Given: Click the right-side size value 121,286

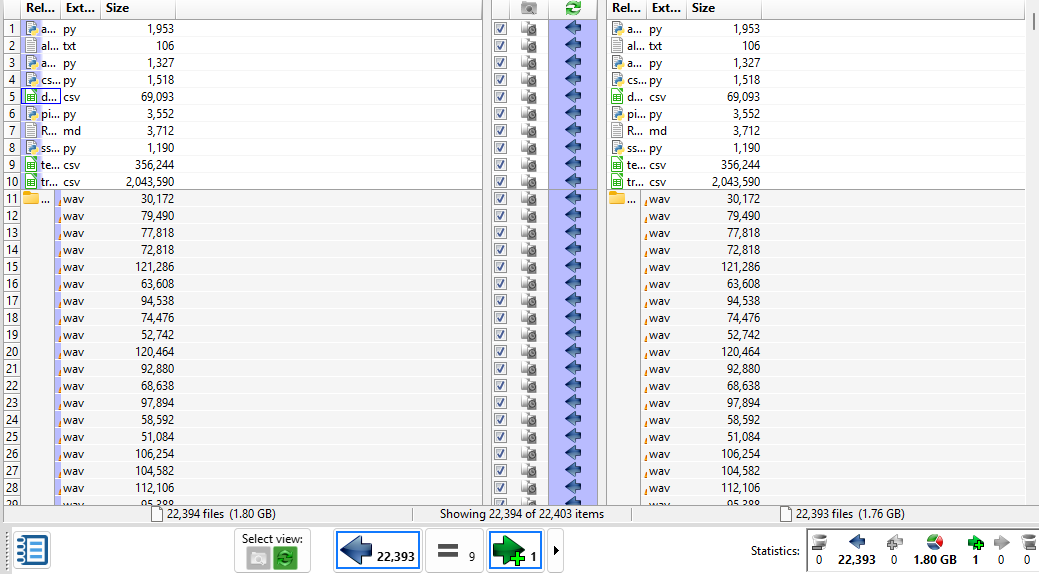Looking at the screenshot, I should (x=740, y=266).
